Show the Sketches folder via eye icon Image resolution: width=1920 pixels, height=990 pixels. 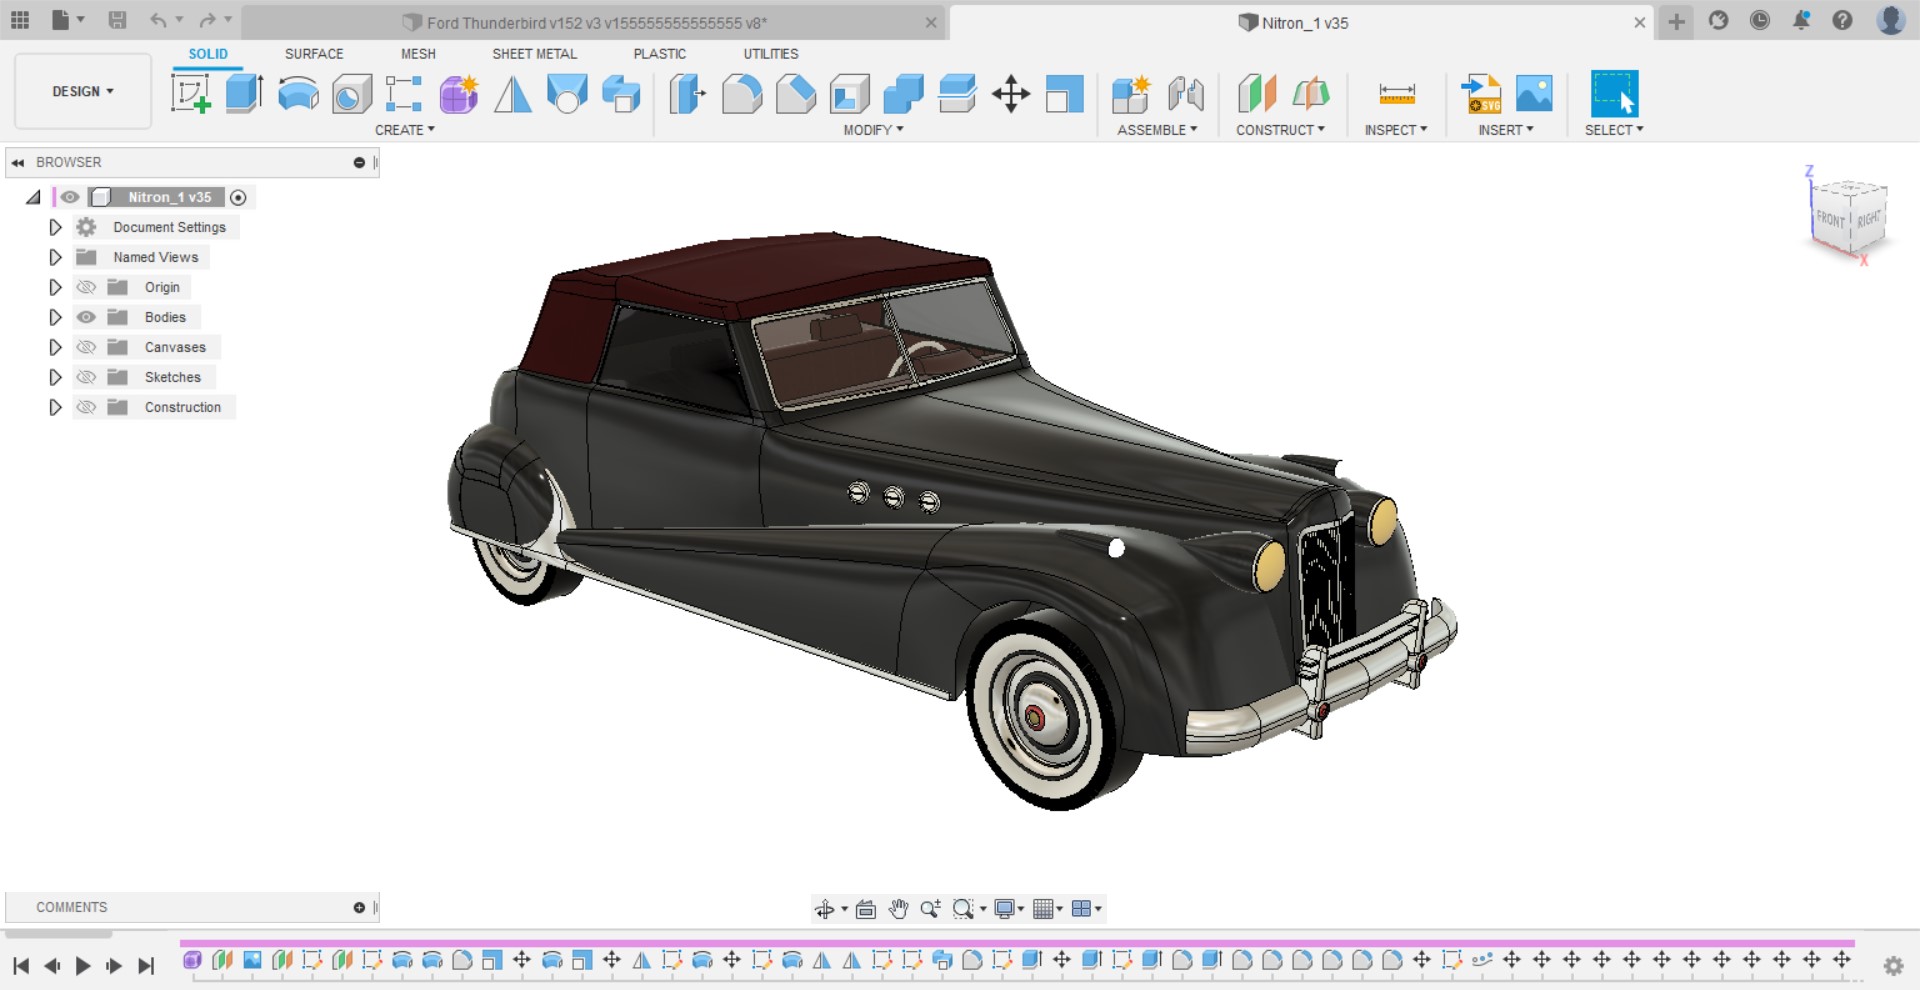[87, 377]
